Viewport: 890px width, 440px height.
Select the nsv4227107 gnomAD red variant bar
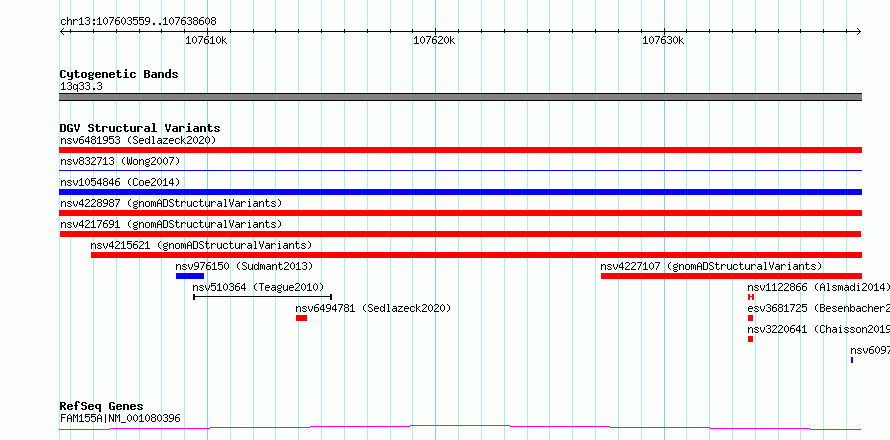click(x=731, y=276)
